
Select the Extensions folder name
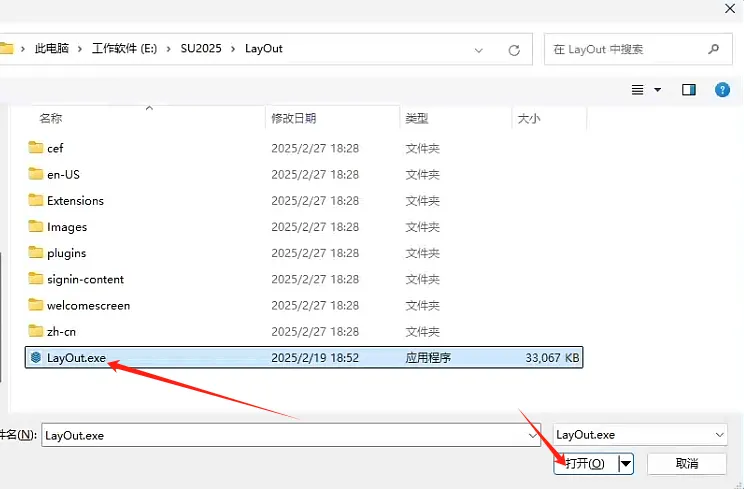pos(75,201)
